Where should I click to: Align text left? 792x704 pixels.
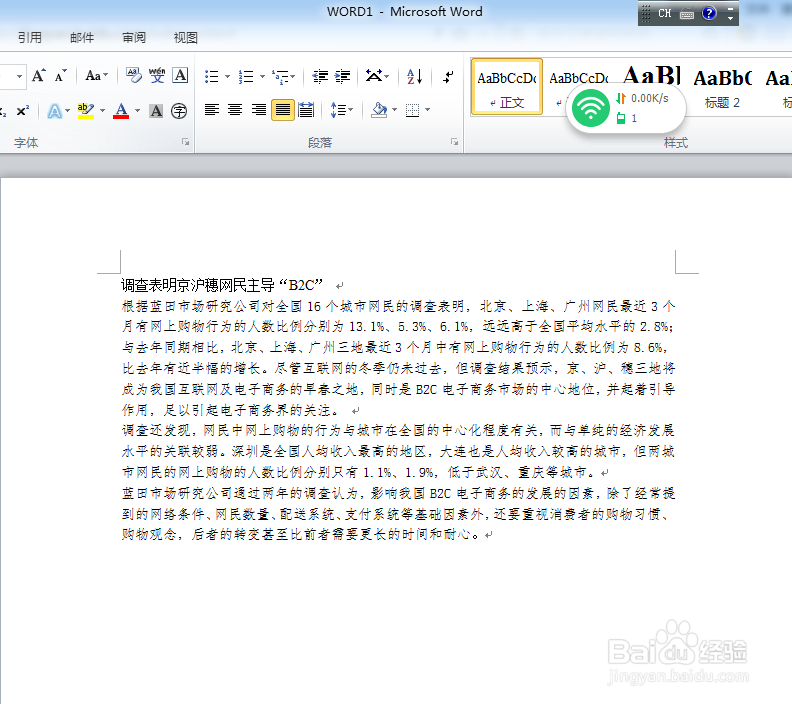pos(212,110)
